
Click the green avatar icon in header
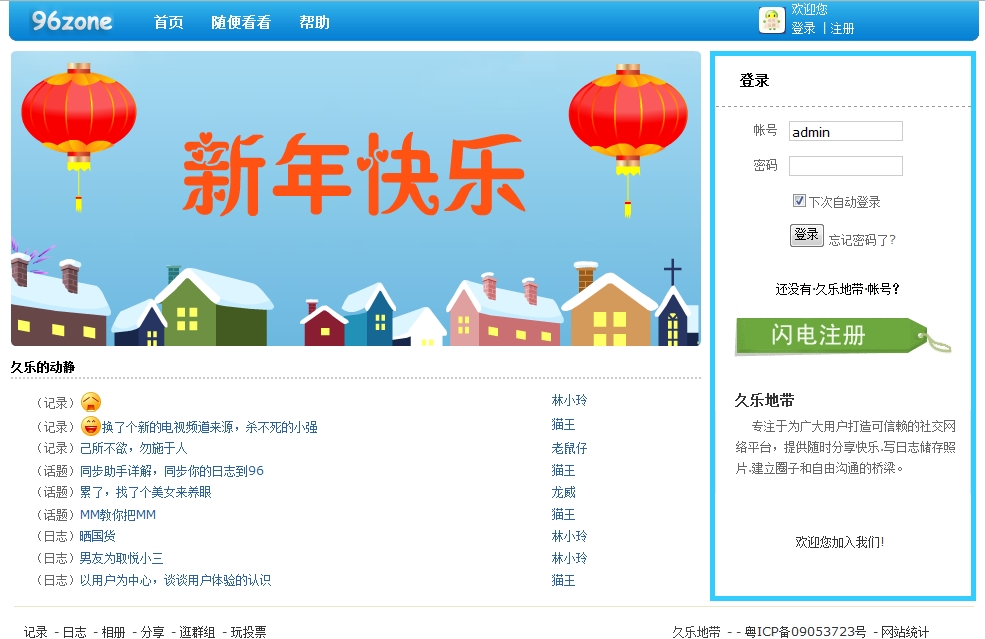[x=771, y=20]
